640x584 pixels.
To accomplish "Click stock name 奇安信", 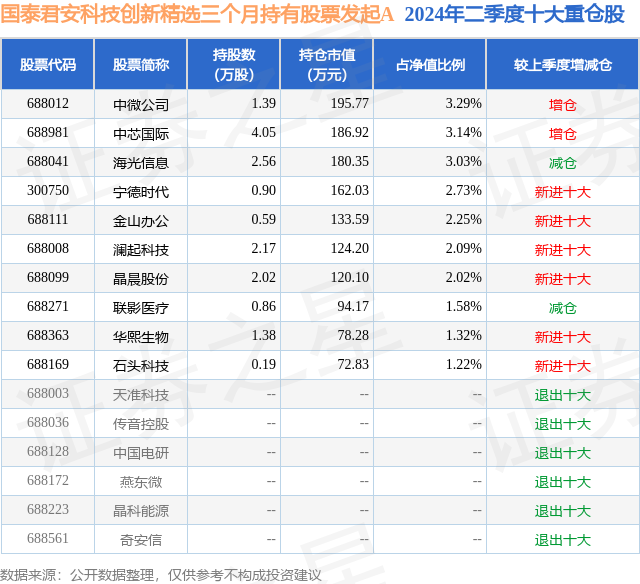I will click(141, 540).
